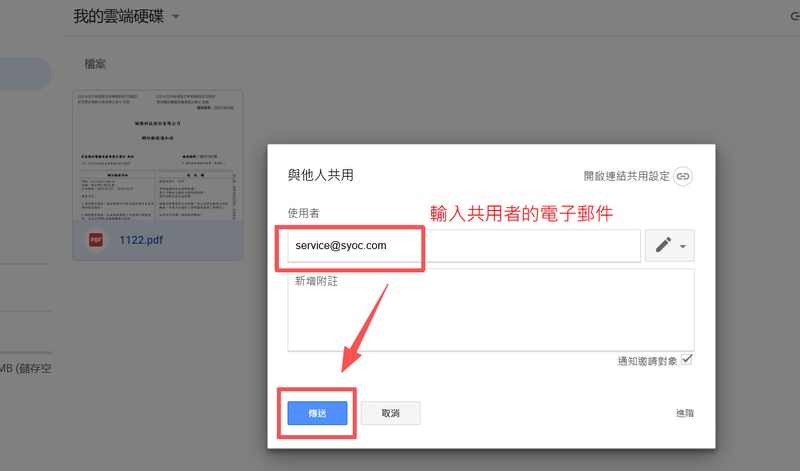Toggle the 通知邀請對象 checkbox

(x=687, y=359)
